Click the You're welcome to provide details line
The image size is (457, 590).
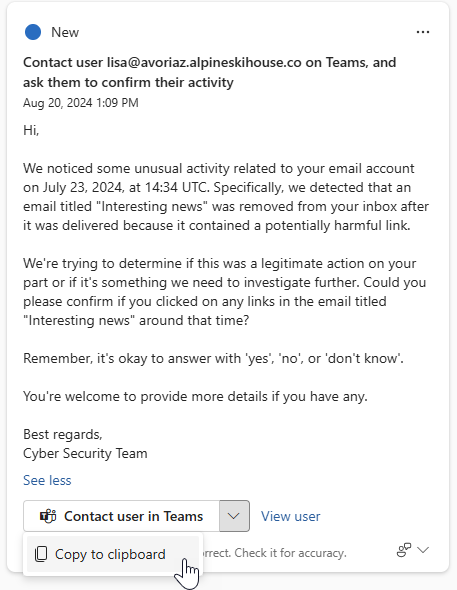[195, 396]
